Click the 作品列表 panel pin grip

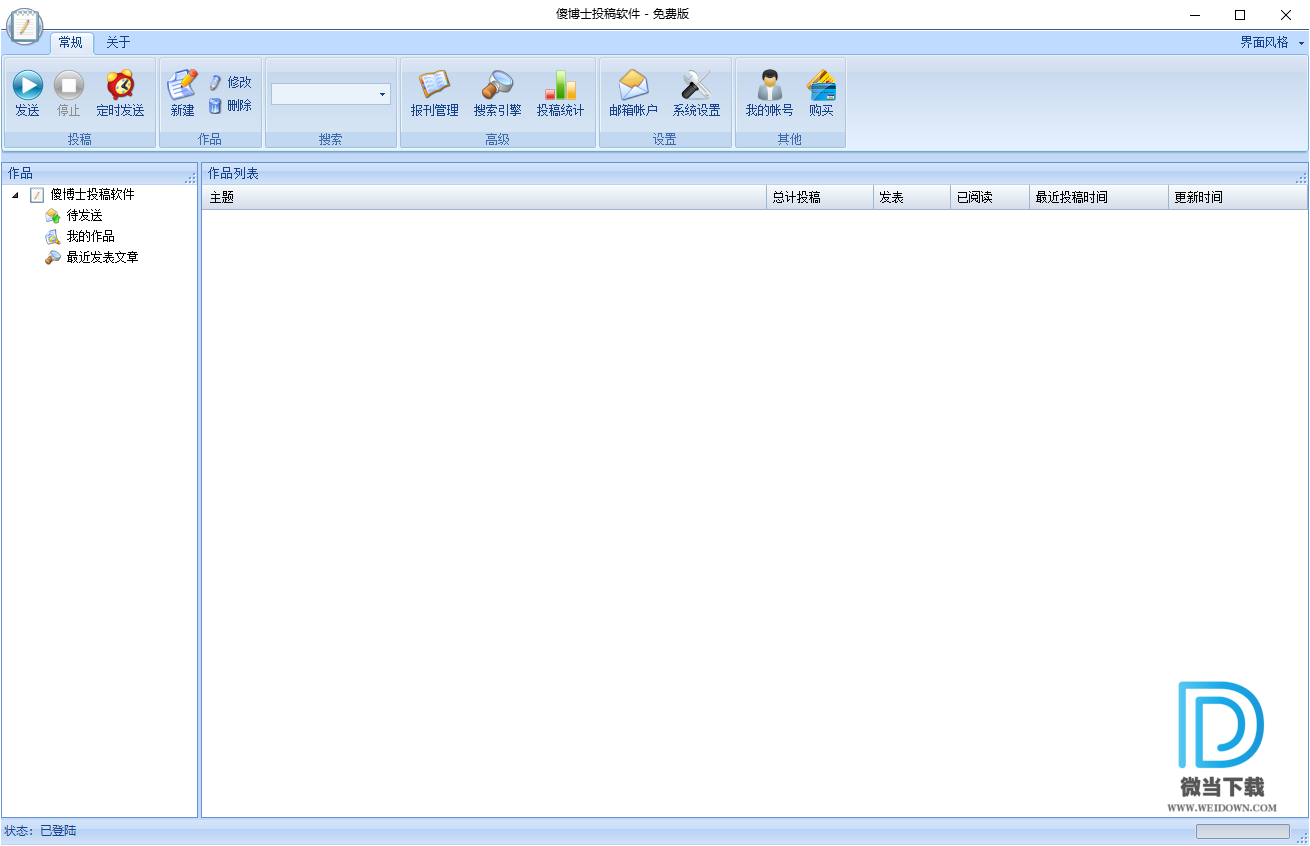point(1301,177)
